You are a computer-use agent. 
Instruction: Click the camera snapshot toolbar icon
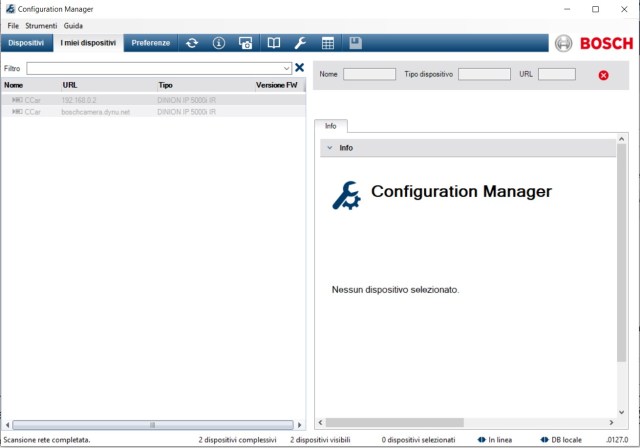tap(246, 43)
